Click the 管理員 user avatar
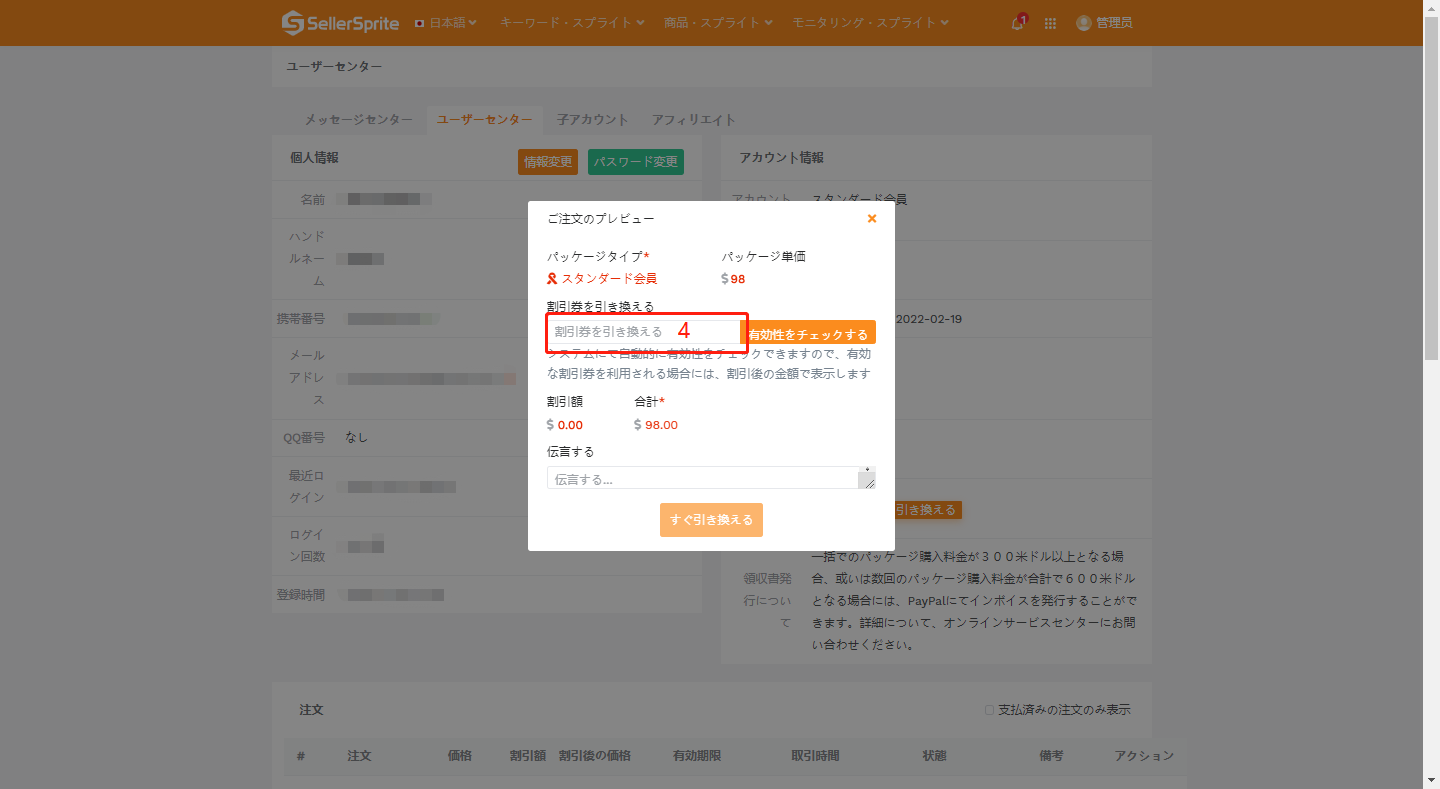1440x789 pixels. (x=1083, y=23)
